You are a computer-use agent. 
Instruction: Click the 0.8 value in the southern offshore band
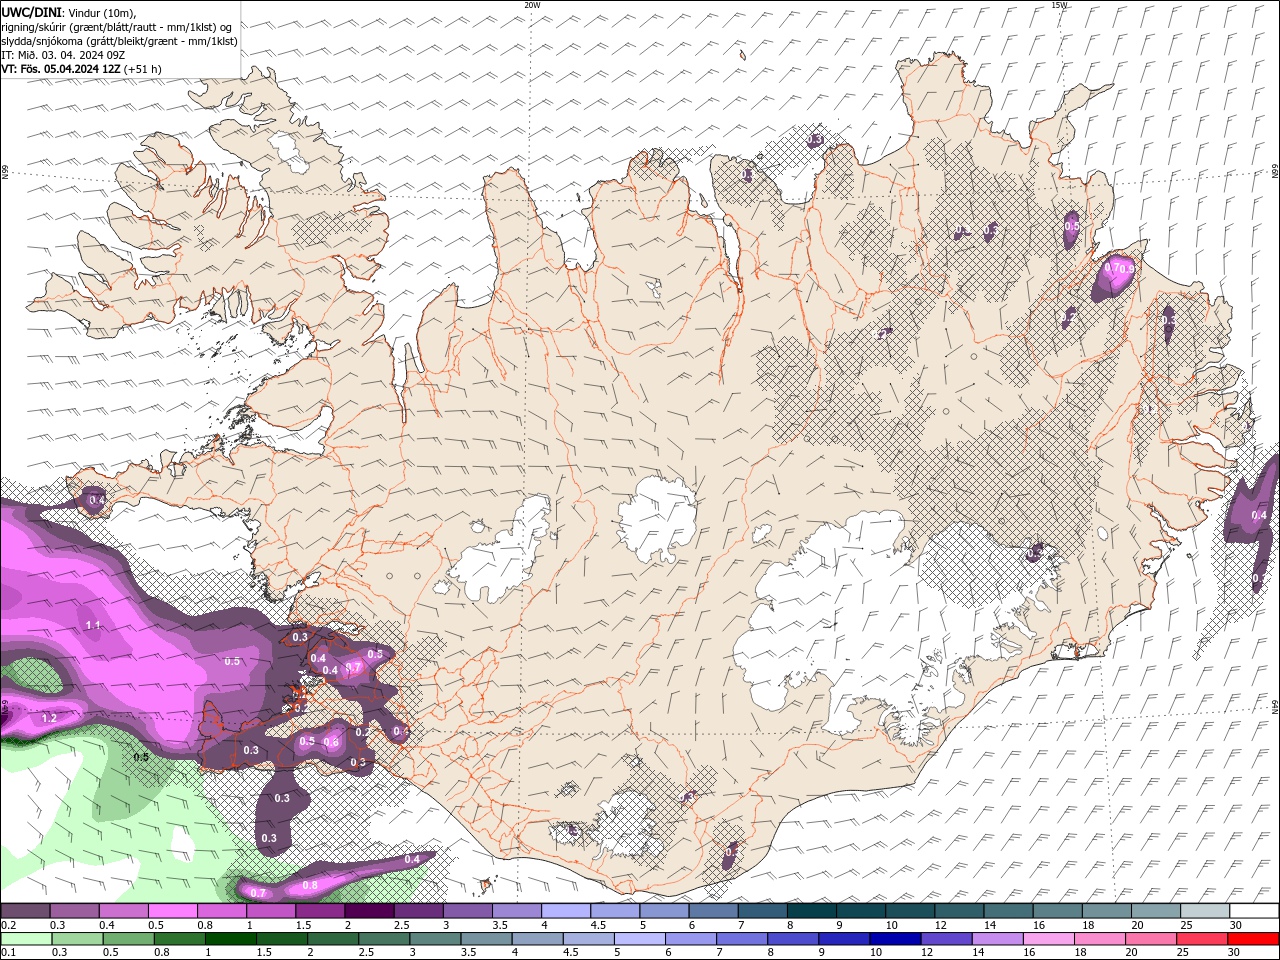[310, 885]
